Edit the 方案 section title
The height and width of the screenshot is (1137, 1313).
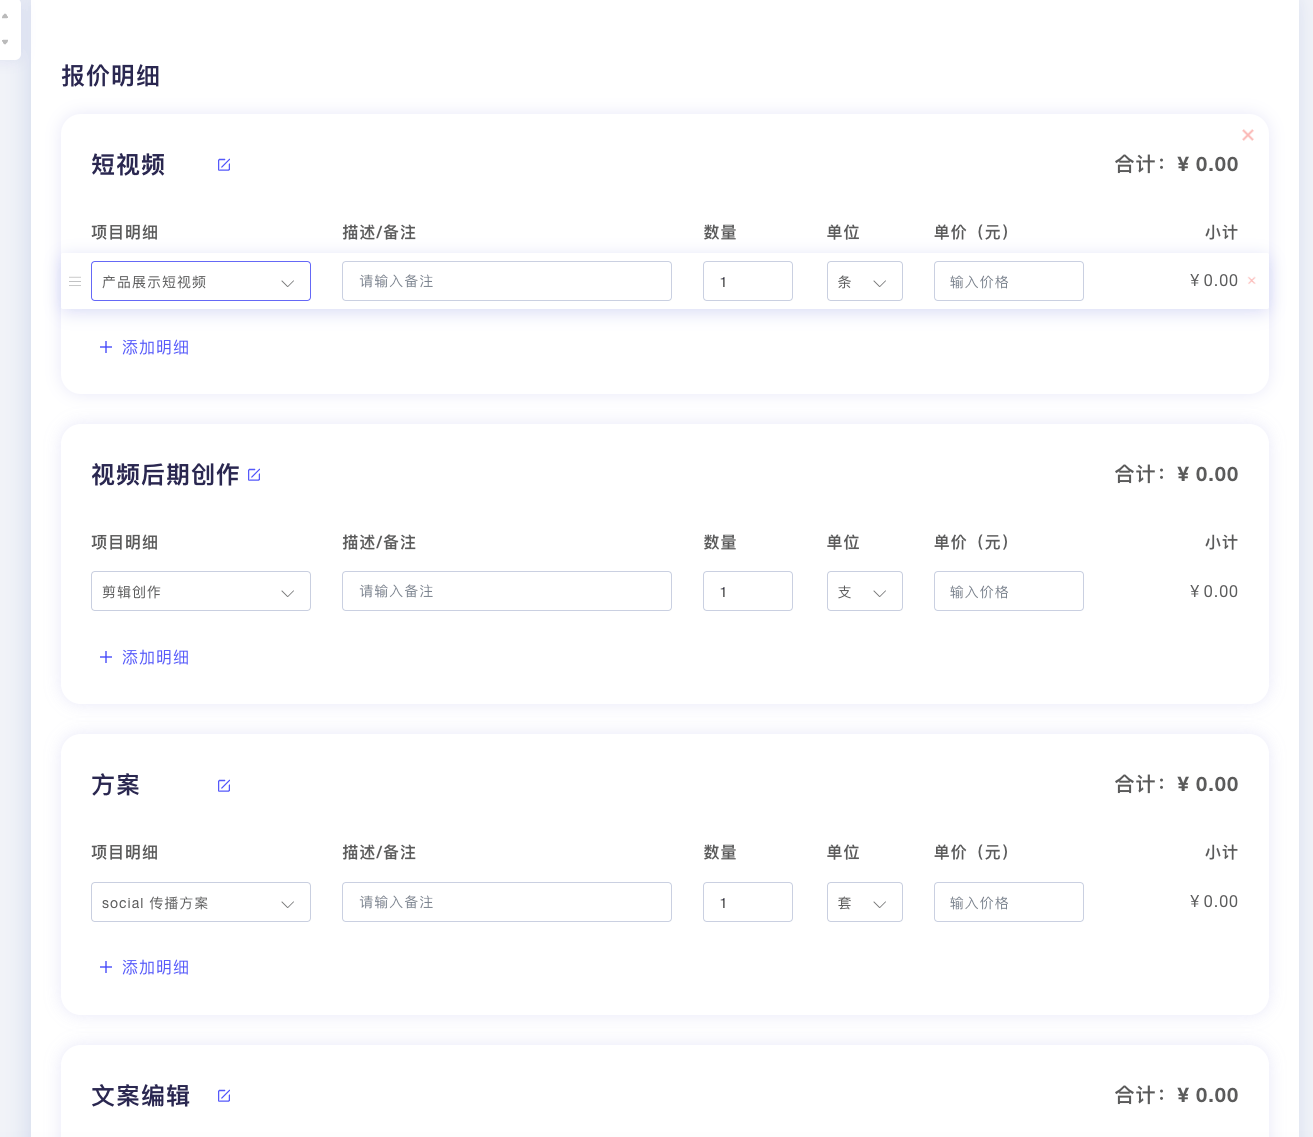coord(224,786)
